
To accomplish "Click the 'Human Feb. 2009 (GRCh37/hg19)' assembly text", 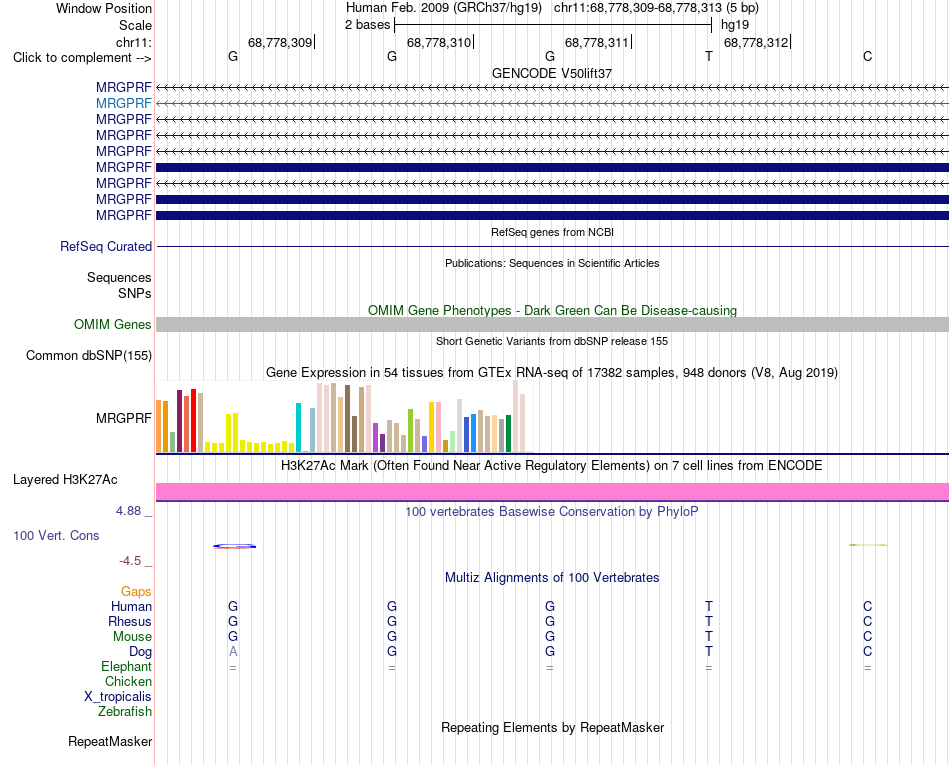I will (x=443, y=8).
